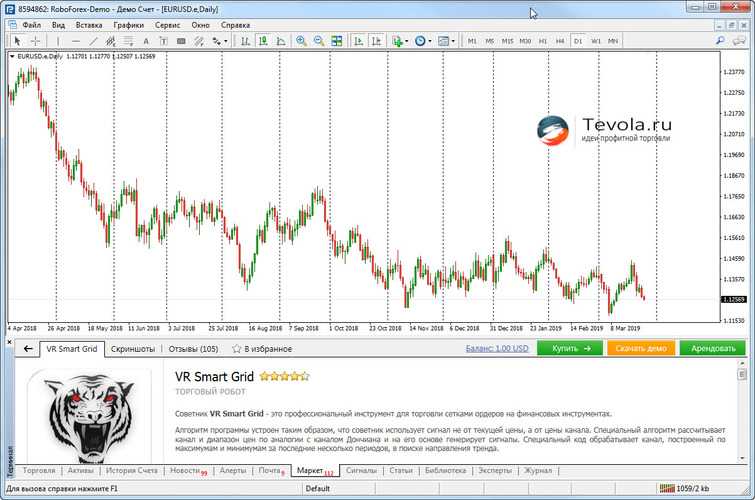The height and width of the screenshot is (500, 755).
Task: Select the equidistant channel tool
Action: tap(111, 41)
